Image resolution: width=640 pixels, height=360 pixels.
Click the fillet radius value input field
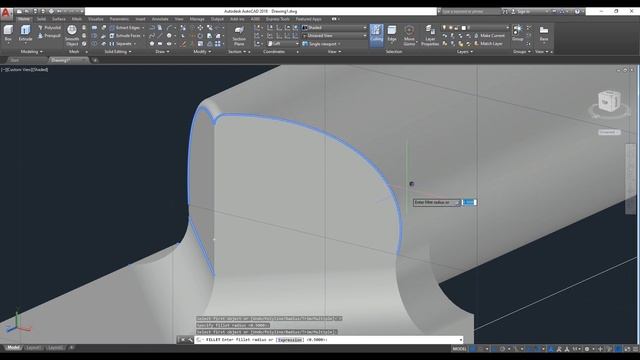469,202
